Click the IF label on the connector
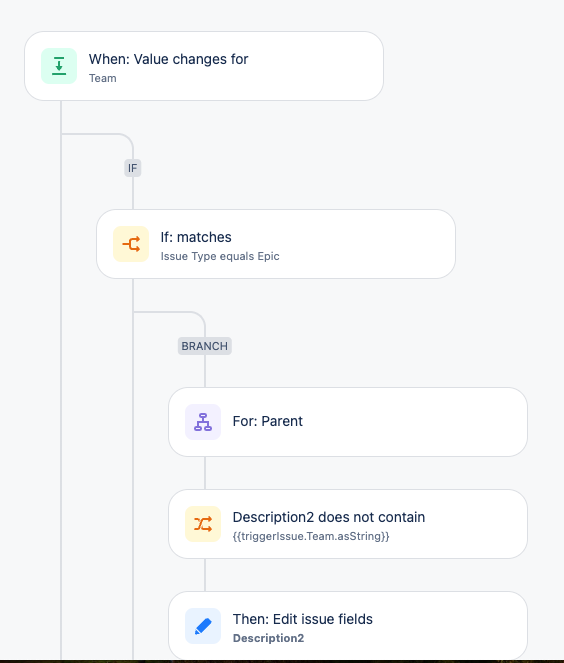 pyautogui.click(x=132, y=168)
